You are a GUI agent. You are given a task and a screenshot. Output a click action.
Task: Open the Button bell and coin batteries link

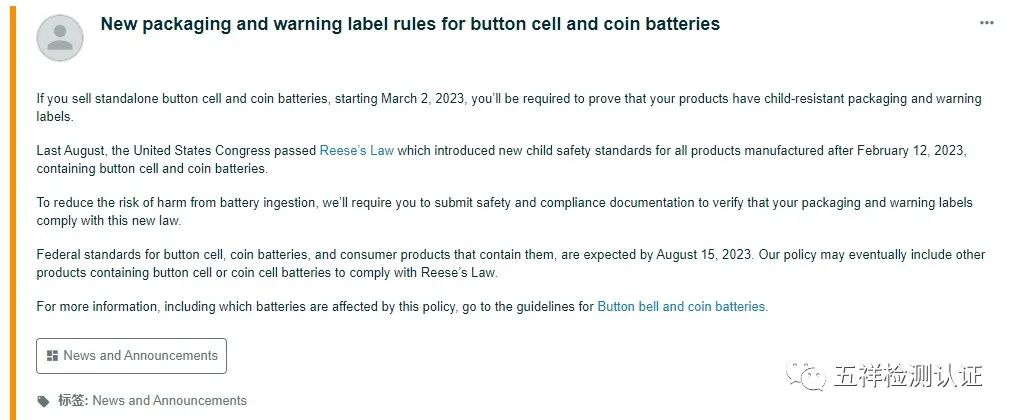click(x=682, y=307)
